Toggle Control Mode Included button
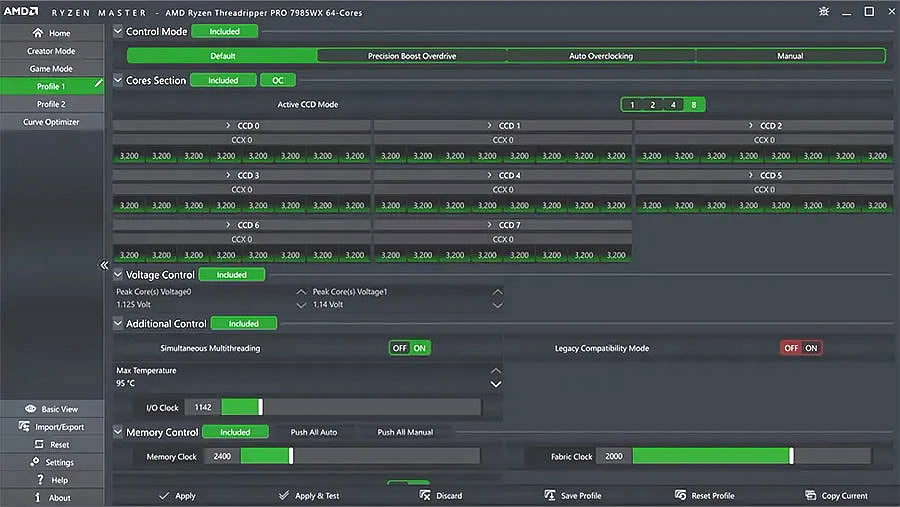Viewport: 900px width, 507px height. [x=224, y=32]
